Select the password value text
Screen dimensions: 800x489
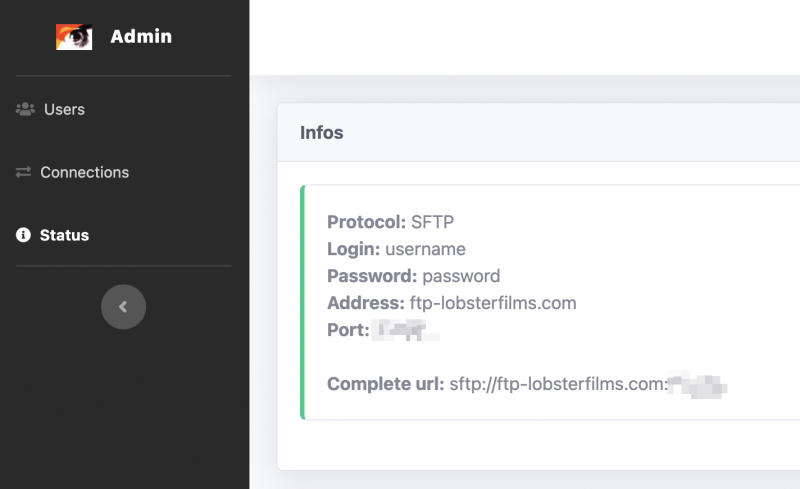[x=461, y=276]
